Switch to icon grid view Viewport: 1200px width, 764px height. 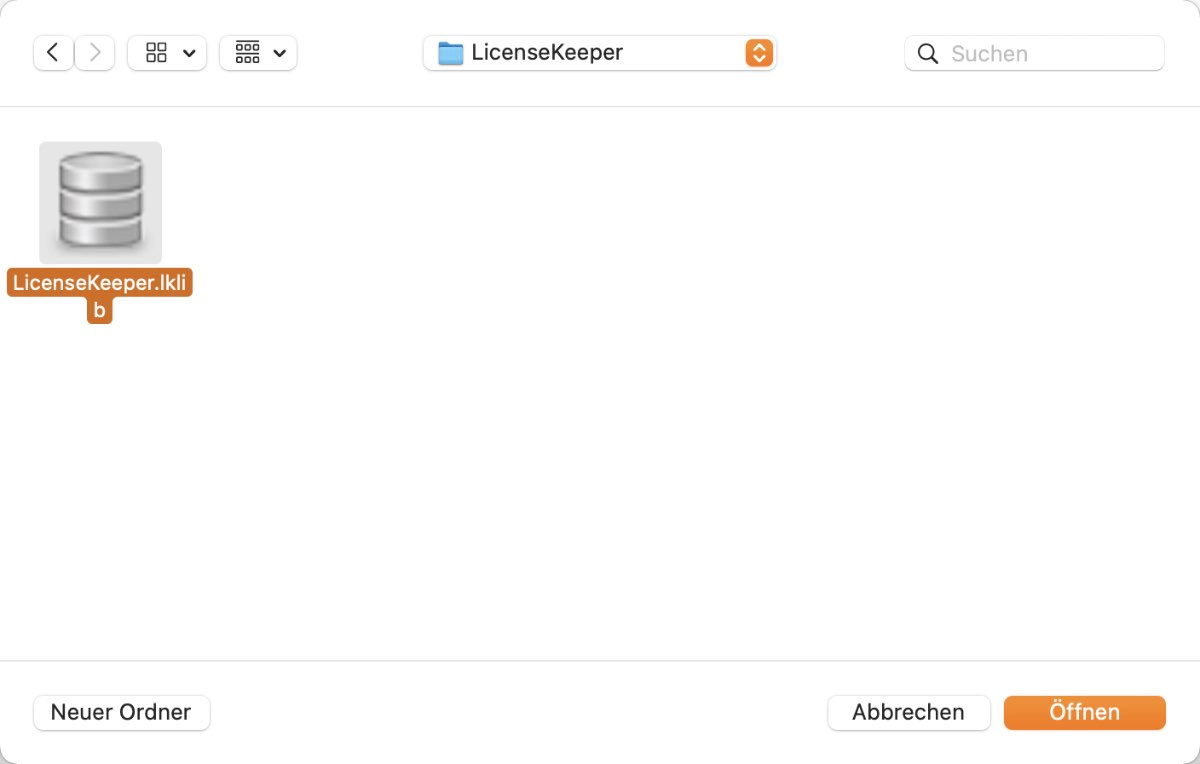coord(156,53)
